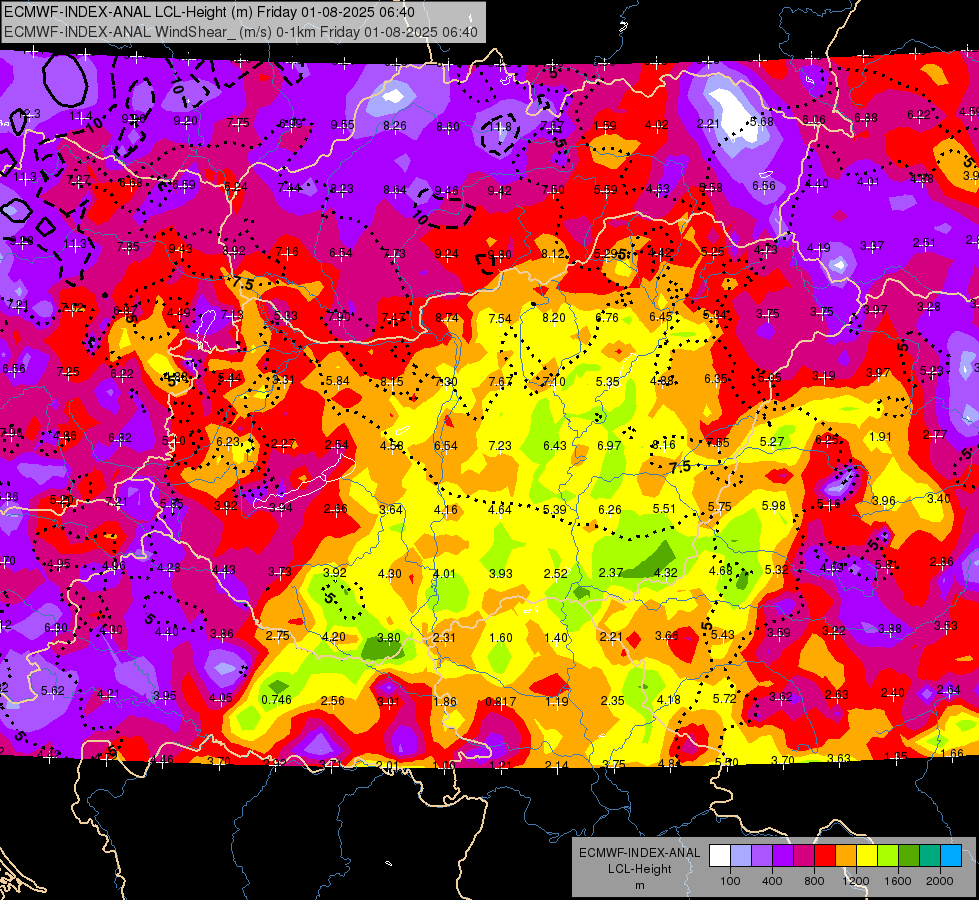Click the wind shear value 6.97
Image resolution: width=979 pixels, height=900 pixels.
click(609, 445)
